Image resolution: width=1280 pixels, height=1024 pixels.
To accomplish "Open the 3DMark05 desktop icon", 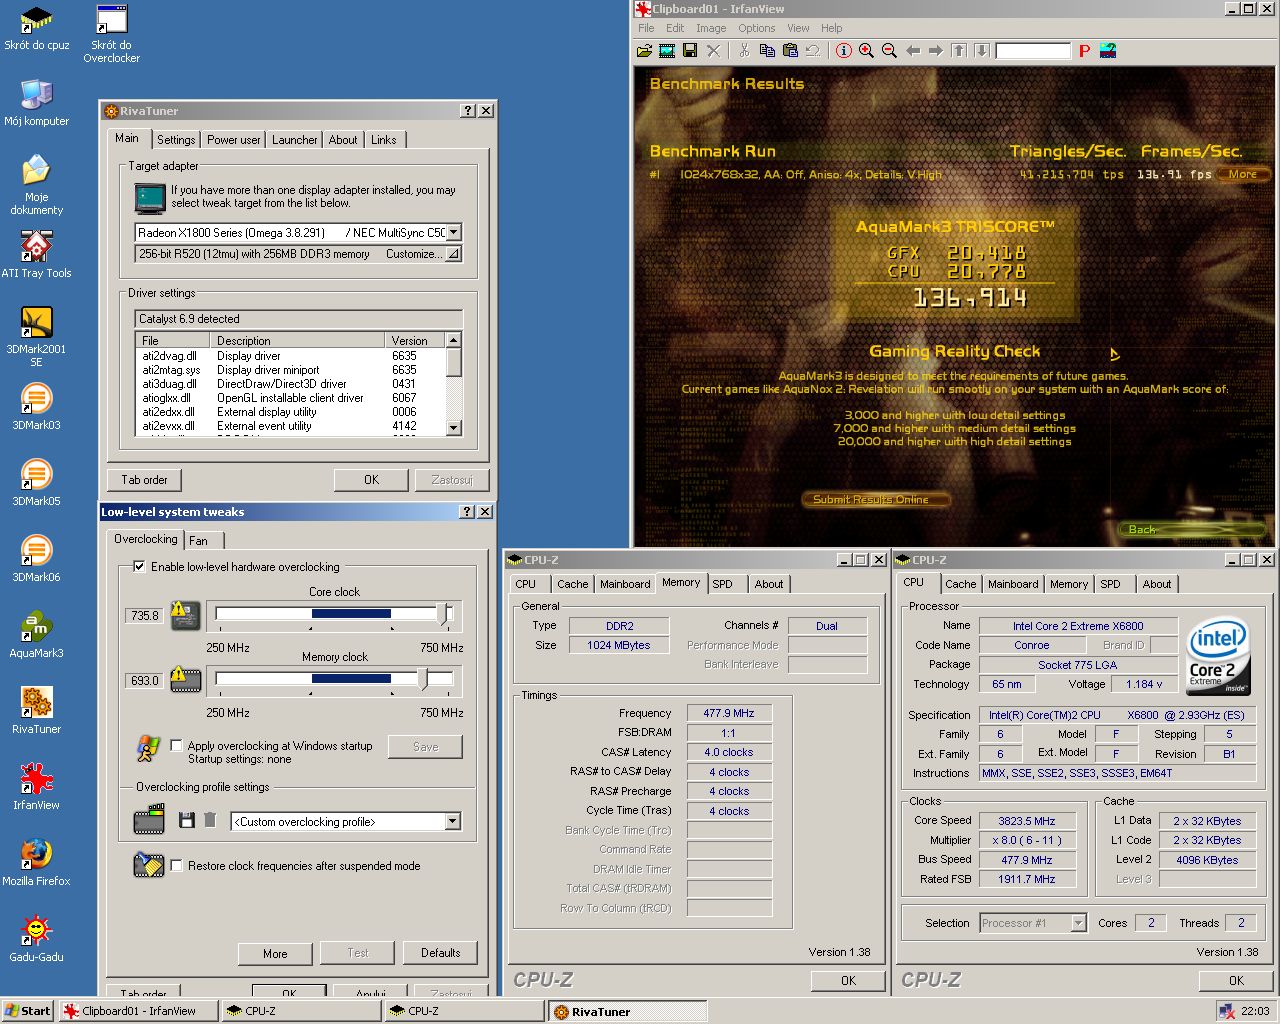I will click(x=37, y=483).
